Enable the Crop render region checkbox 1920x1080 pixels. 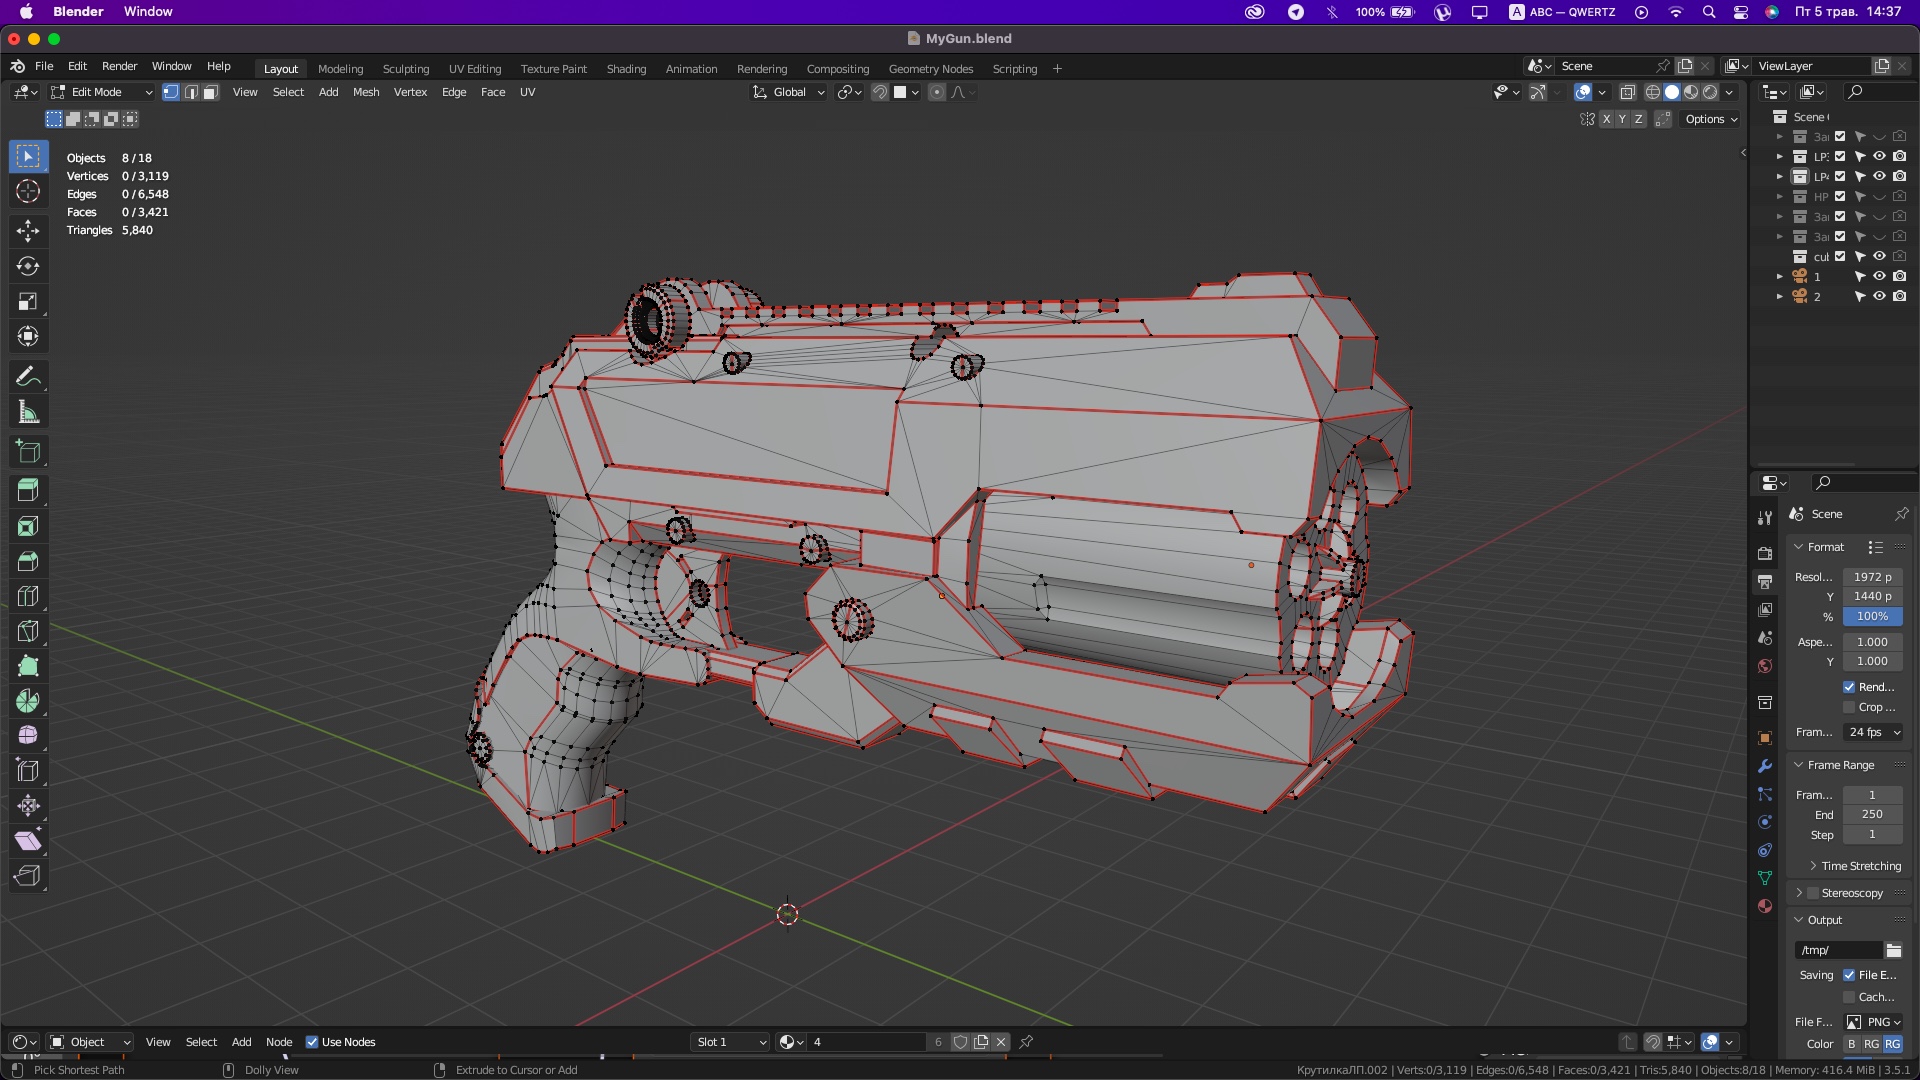tap(1849, 707)
